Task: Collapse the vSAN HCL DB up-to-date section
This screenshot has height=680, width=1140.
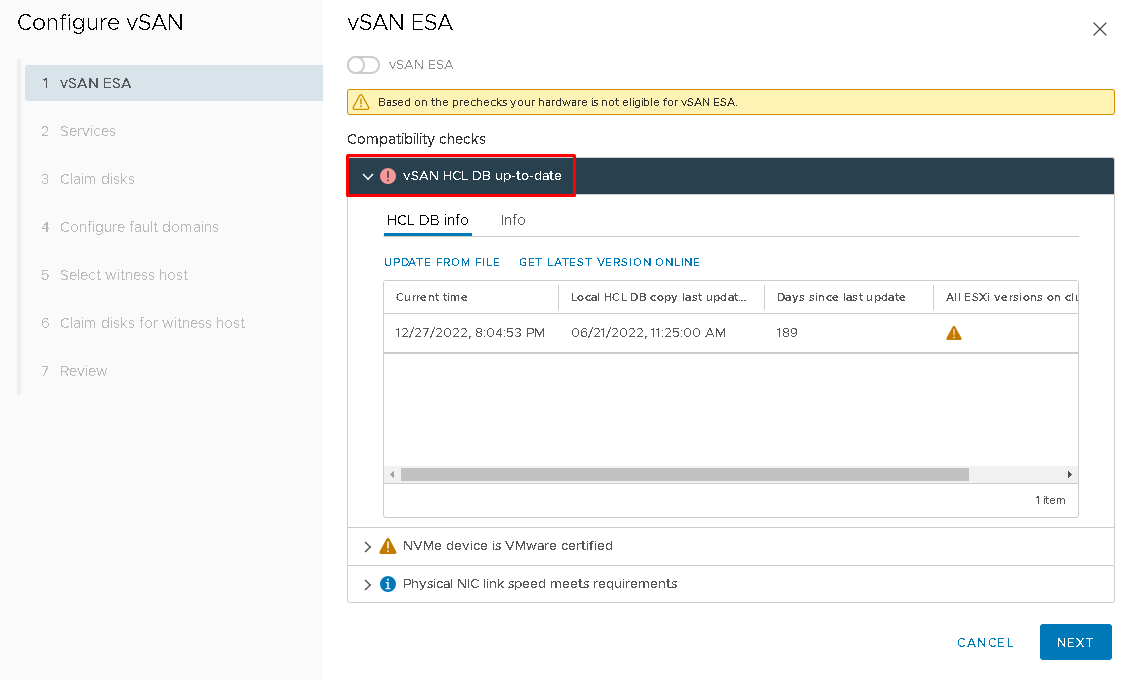Action: (x=367, y=175)
